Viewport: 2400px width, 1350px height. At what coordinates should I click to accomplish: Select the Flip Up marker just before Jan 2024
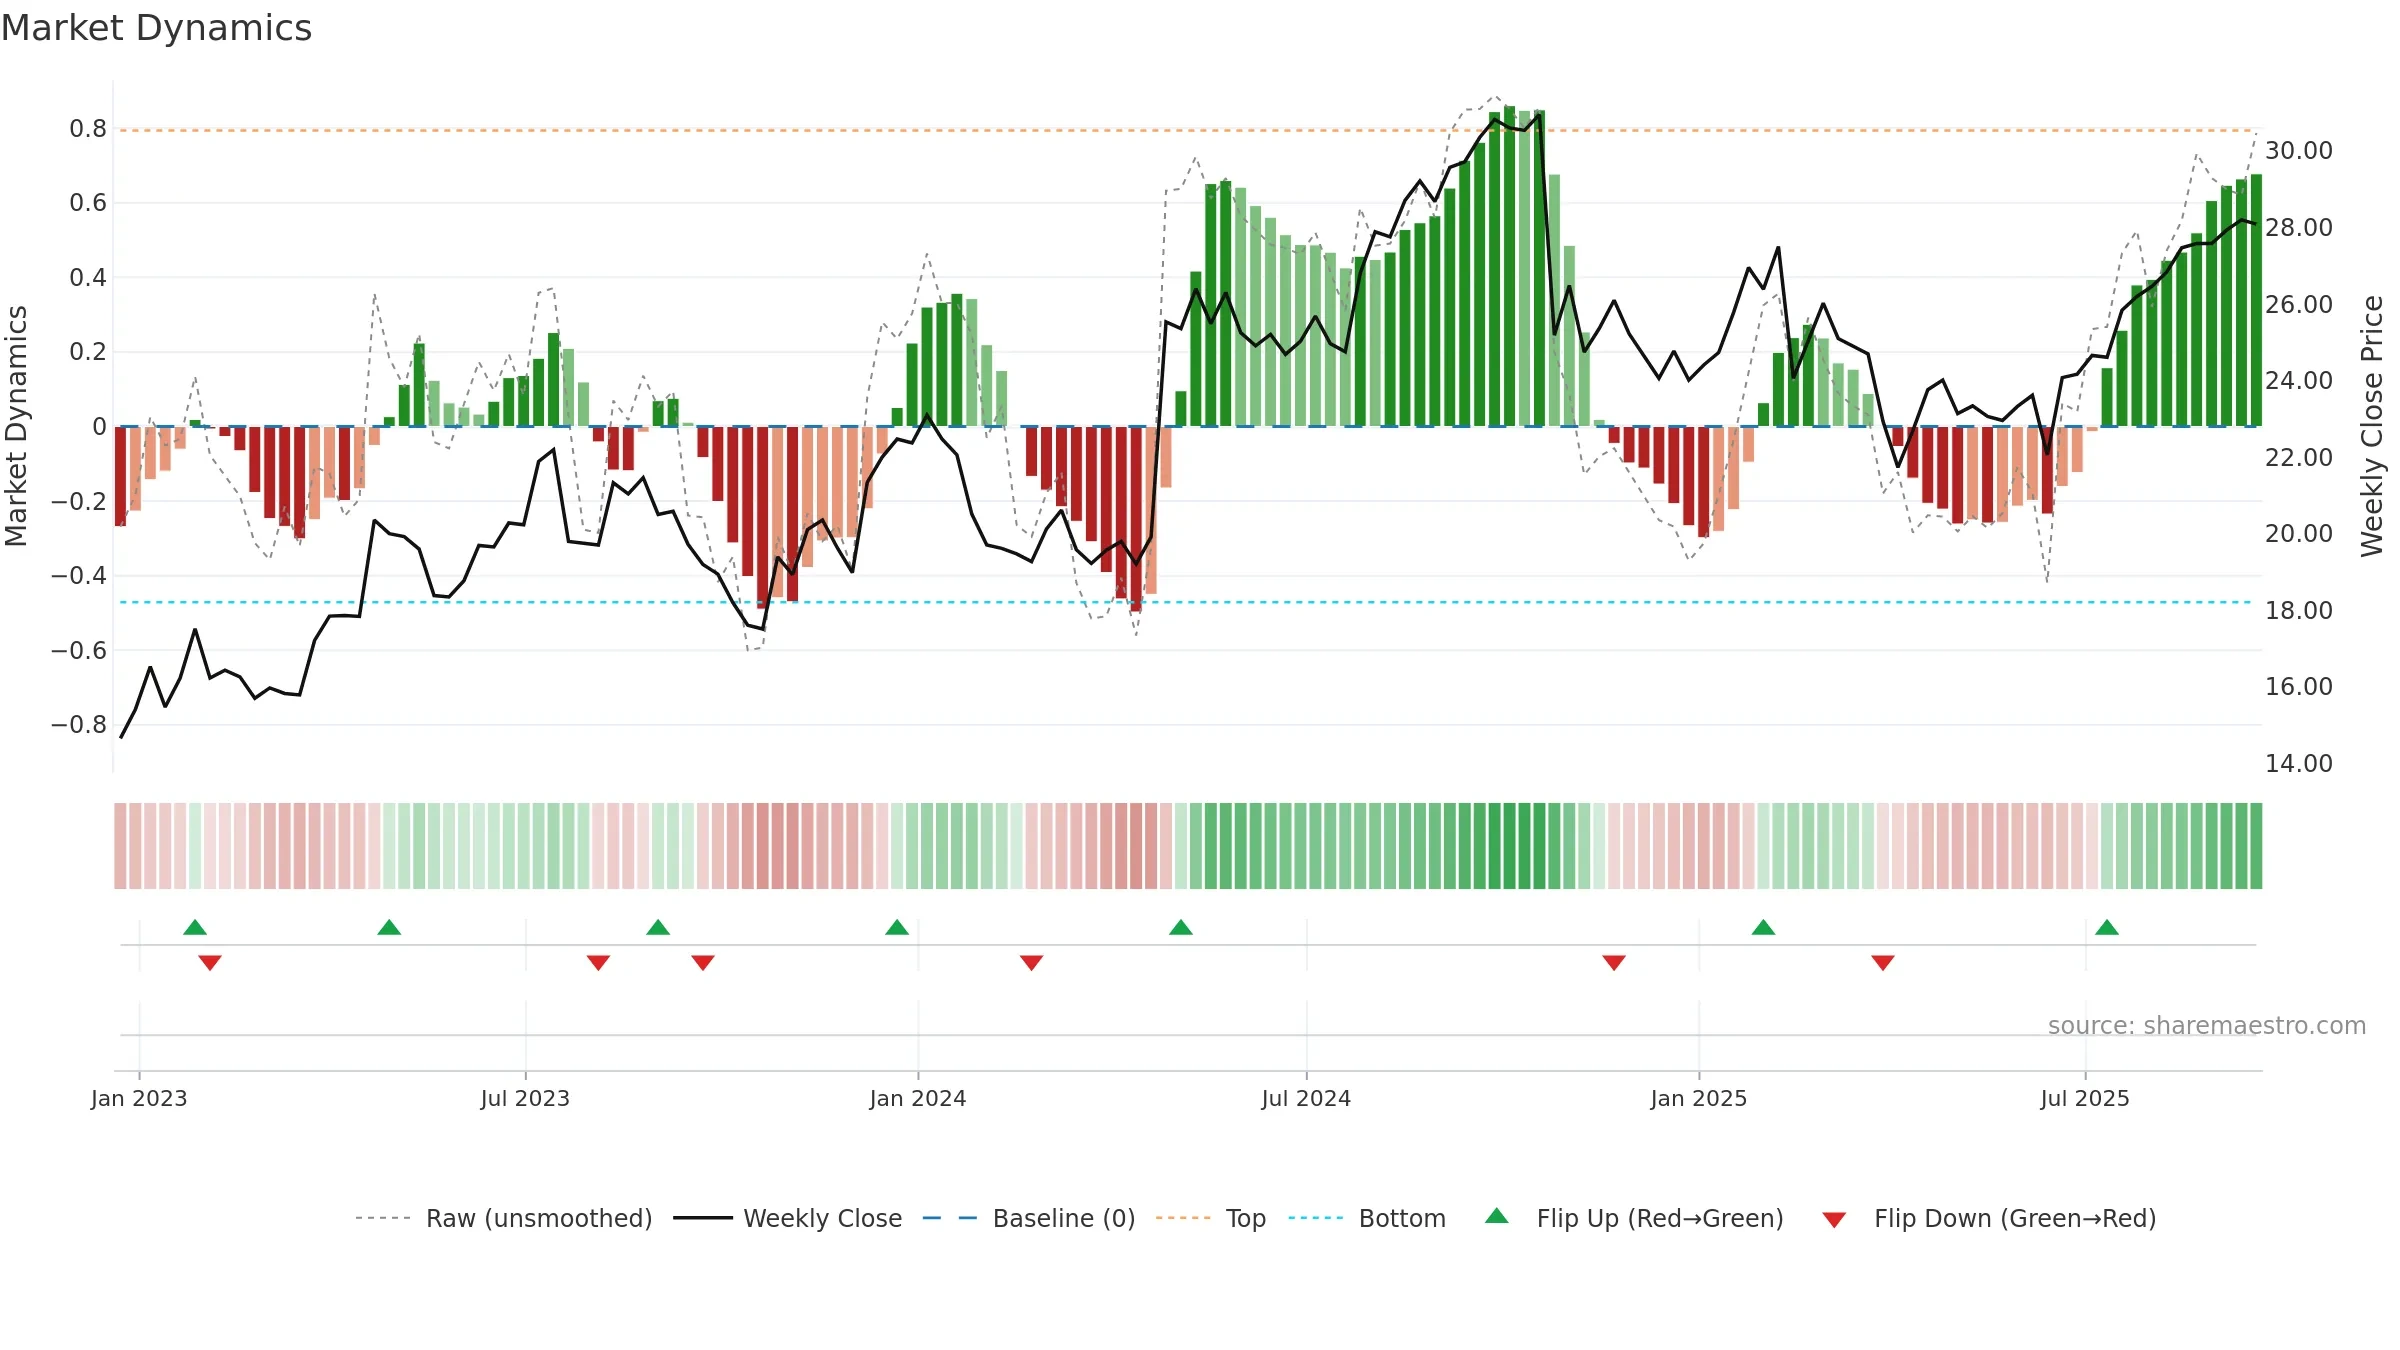click(x=897, y=927)
